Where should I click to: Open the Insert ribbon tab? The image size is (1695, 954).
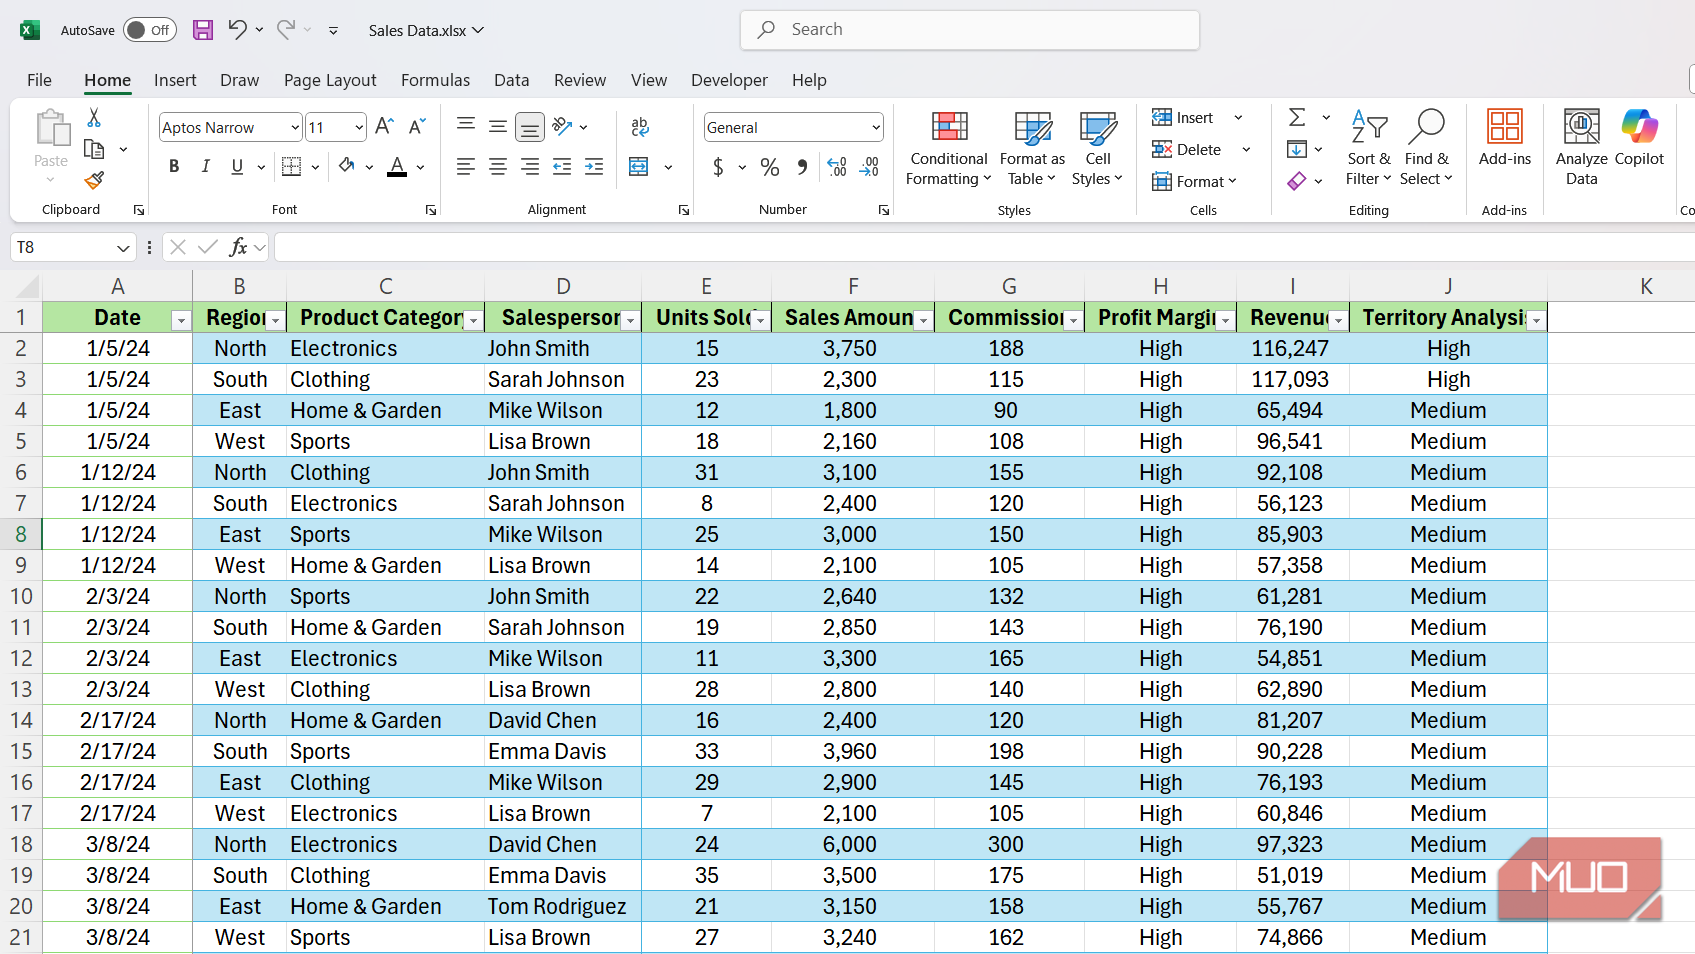point(175,80)
